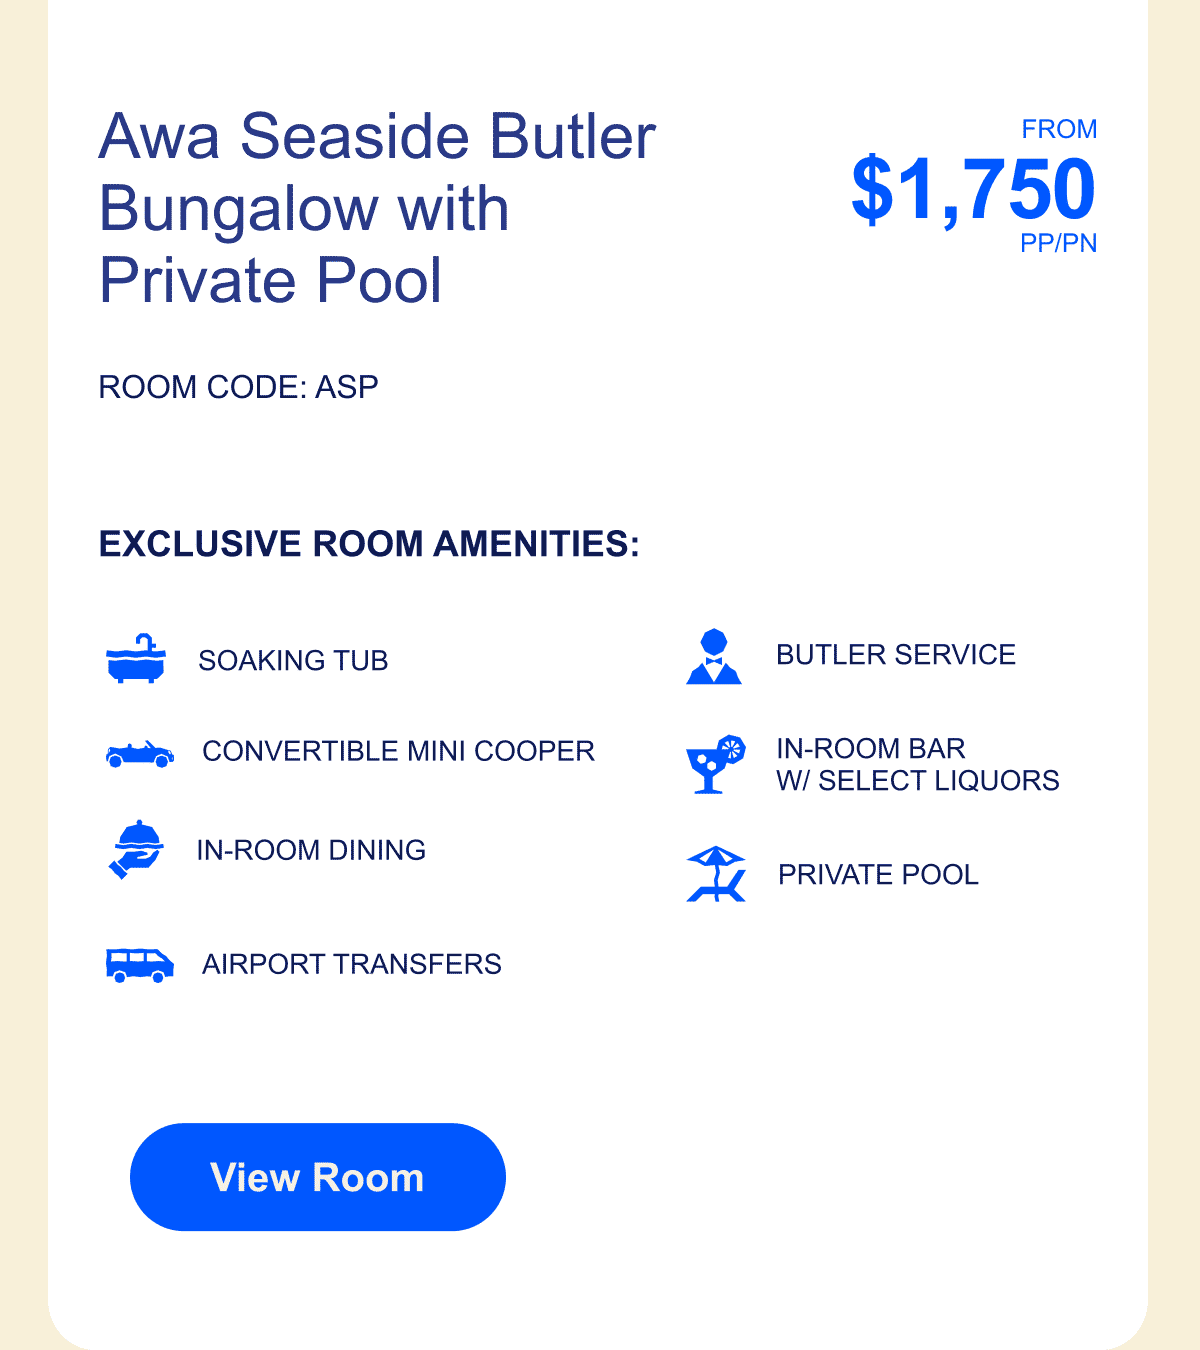Viewport: 1200px width, 1350px height.
Task: Select the Awa Seaside Butler Bungalow title
Action: point(377,208)
